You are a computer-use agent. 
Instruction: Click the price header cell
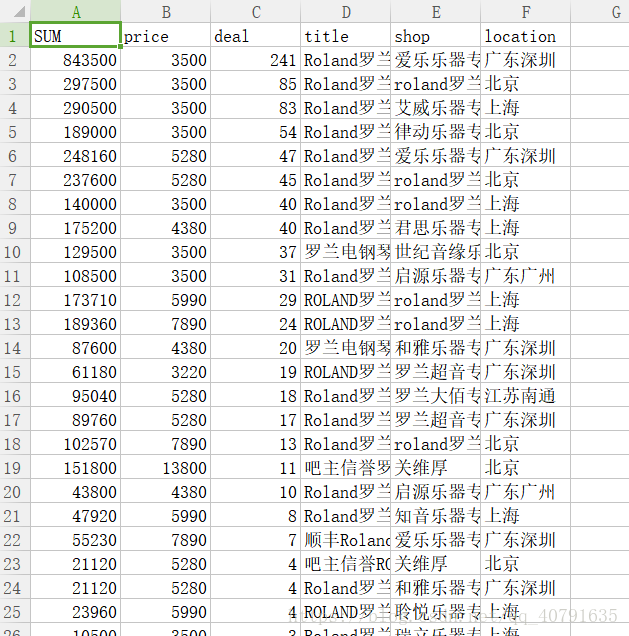tap(165, 35)
